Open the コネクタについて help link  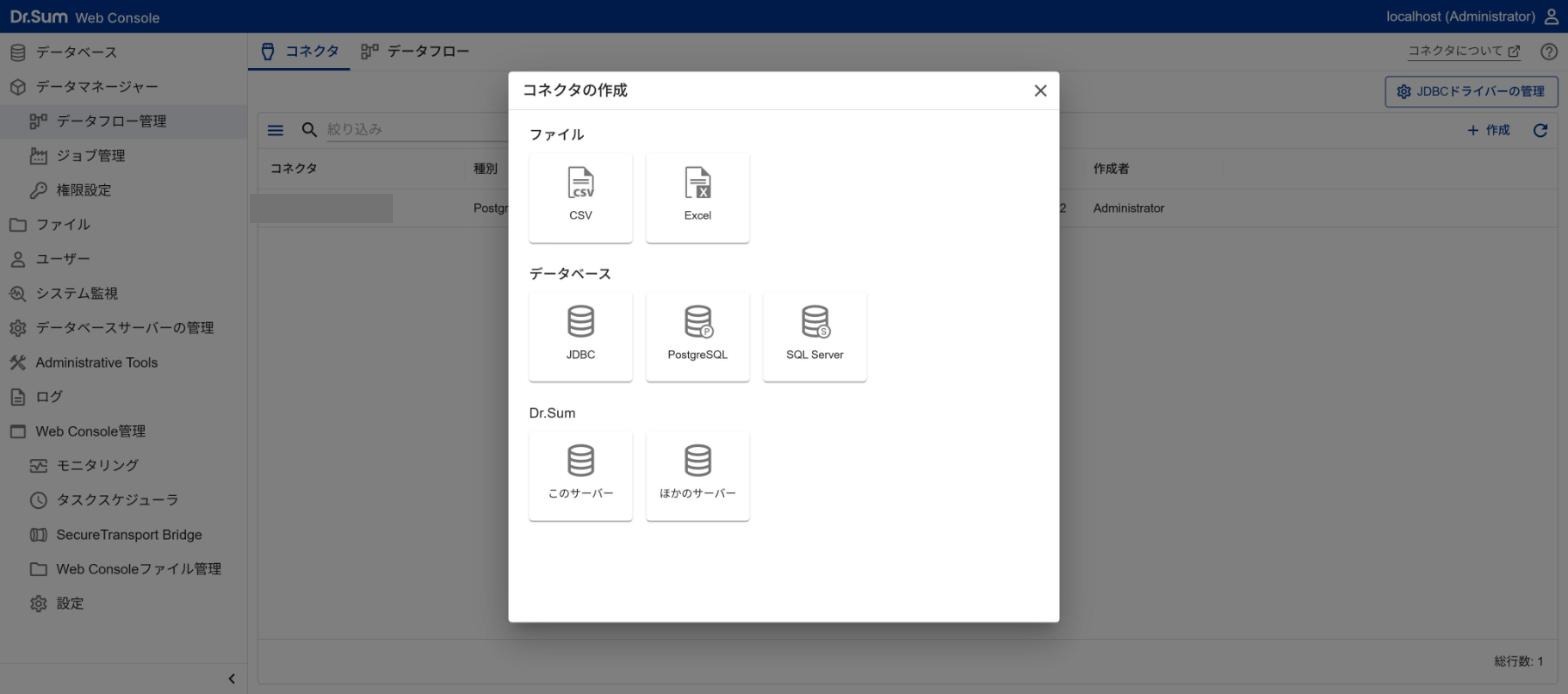tap(1463, 51)
